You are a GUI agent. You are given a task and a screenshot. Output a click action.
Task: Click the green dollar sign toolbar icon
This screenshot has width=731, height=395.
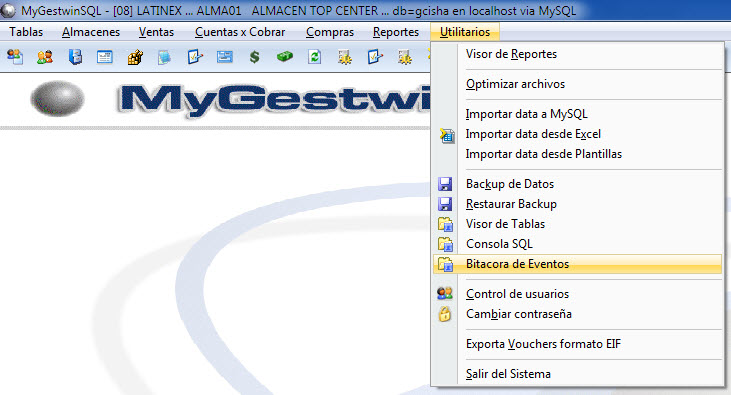tap(255, 57)
